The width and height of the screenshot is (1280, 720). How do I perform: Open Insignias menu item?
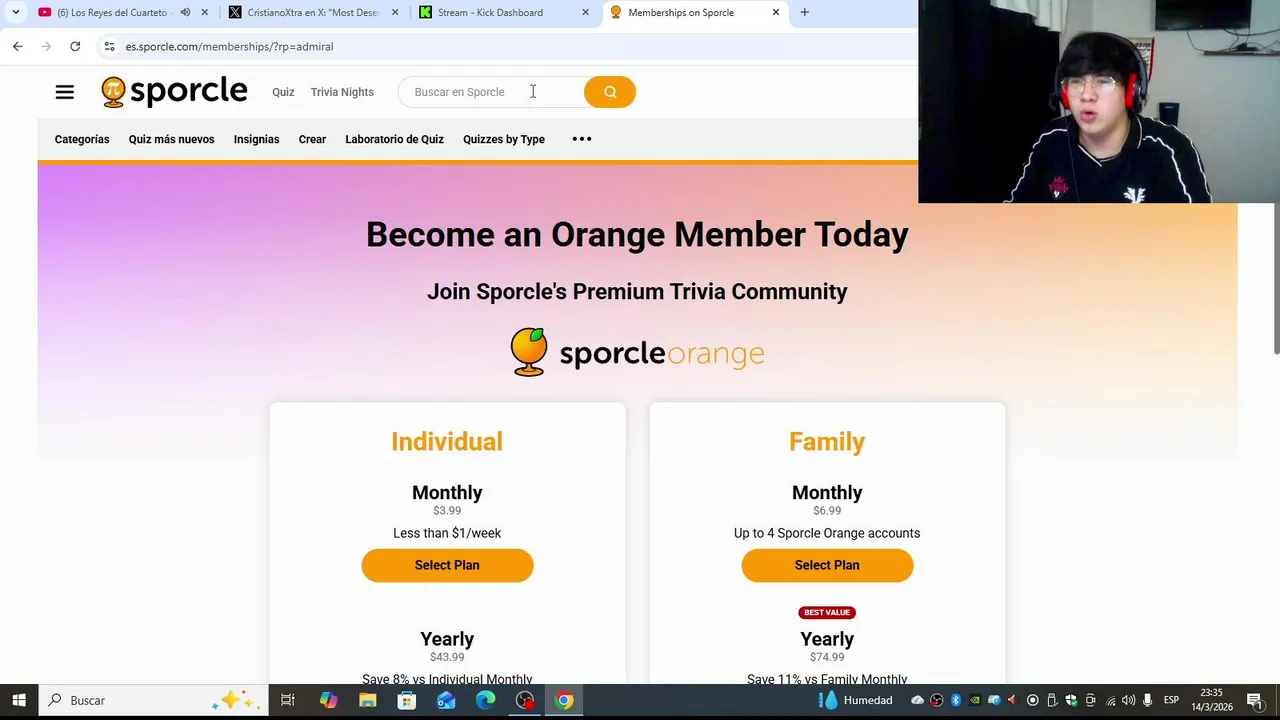(256, 139)
